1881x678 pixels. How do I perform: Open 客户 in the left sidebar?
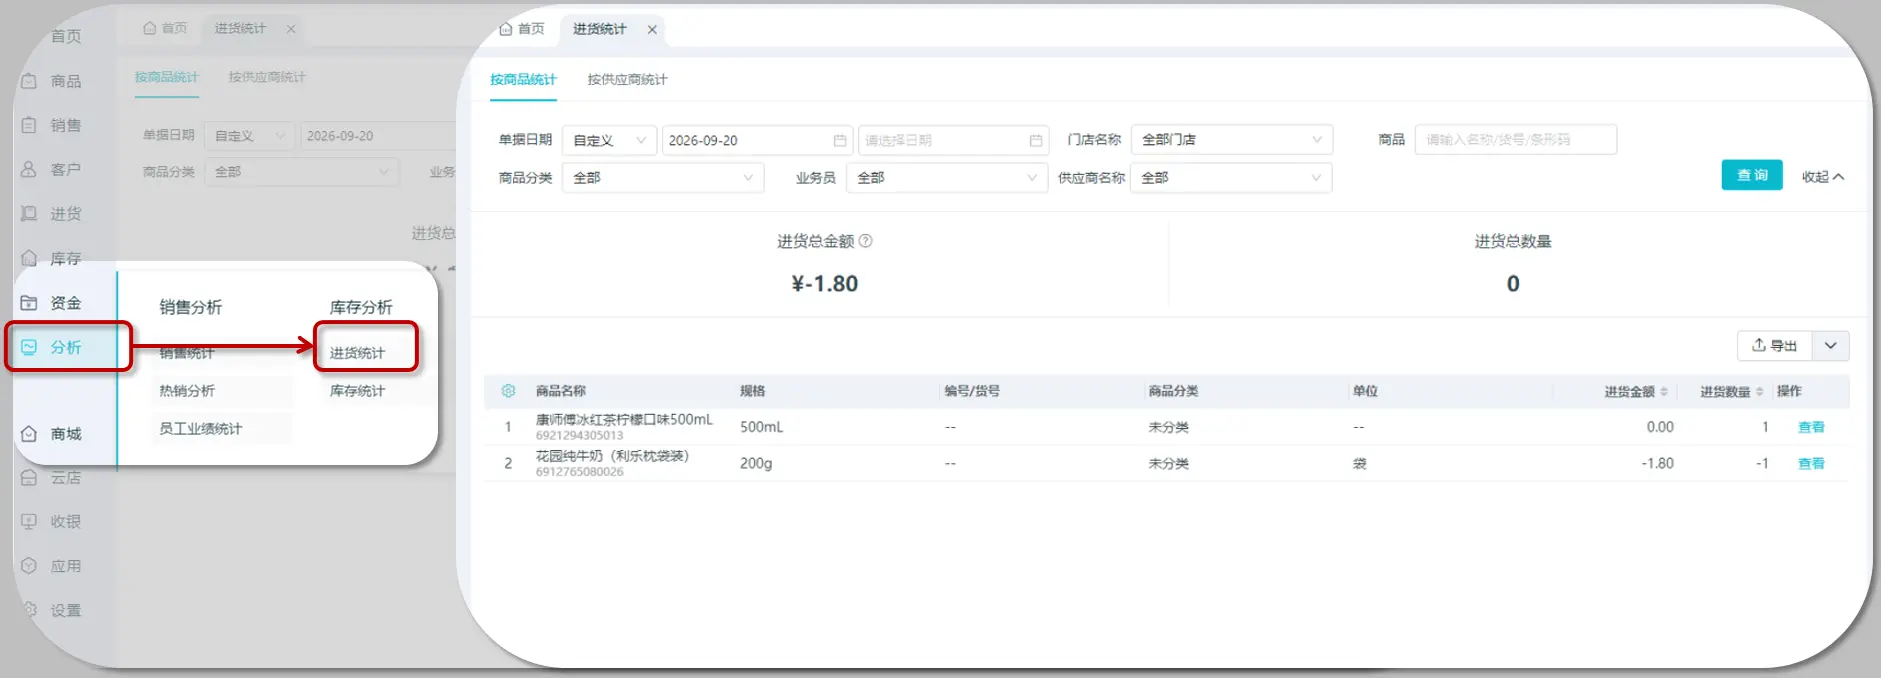pos(52,170)
